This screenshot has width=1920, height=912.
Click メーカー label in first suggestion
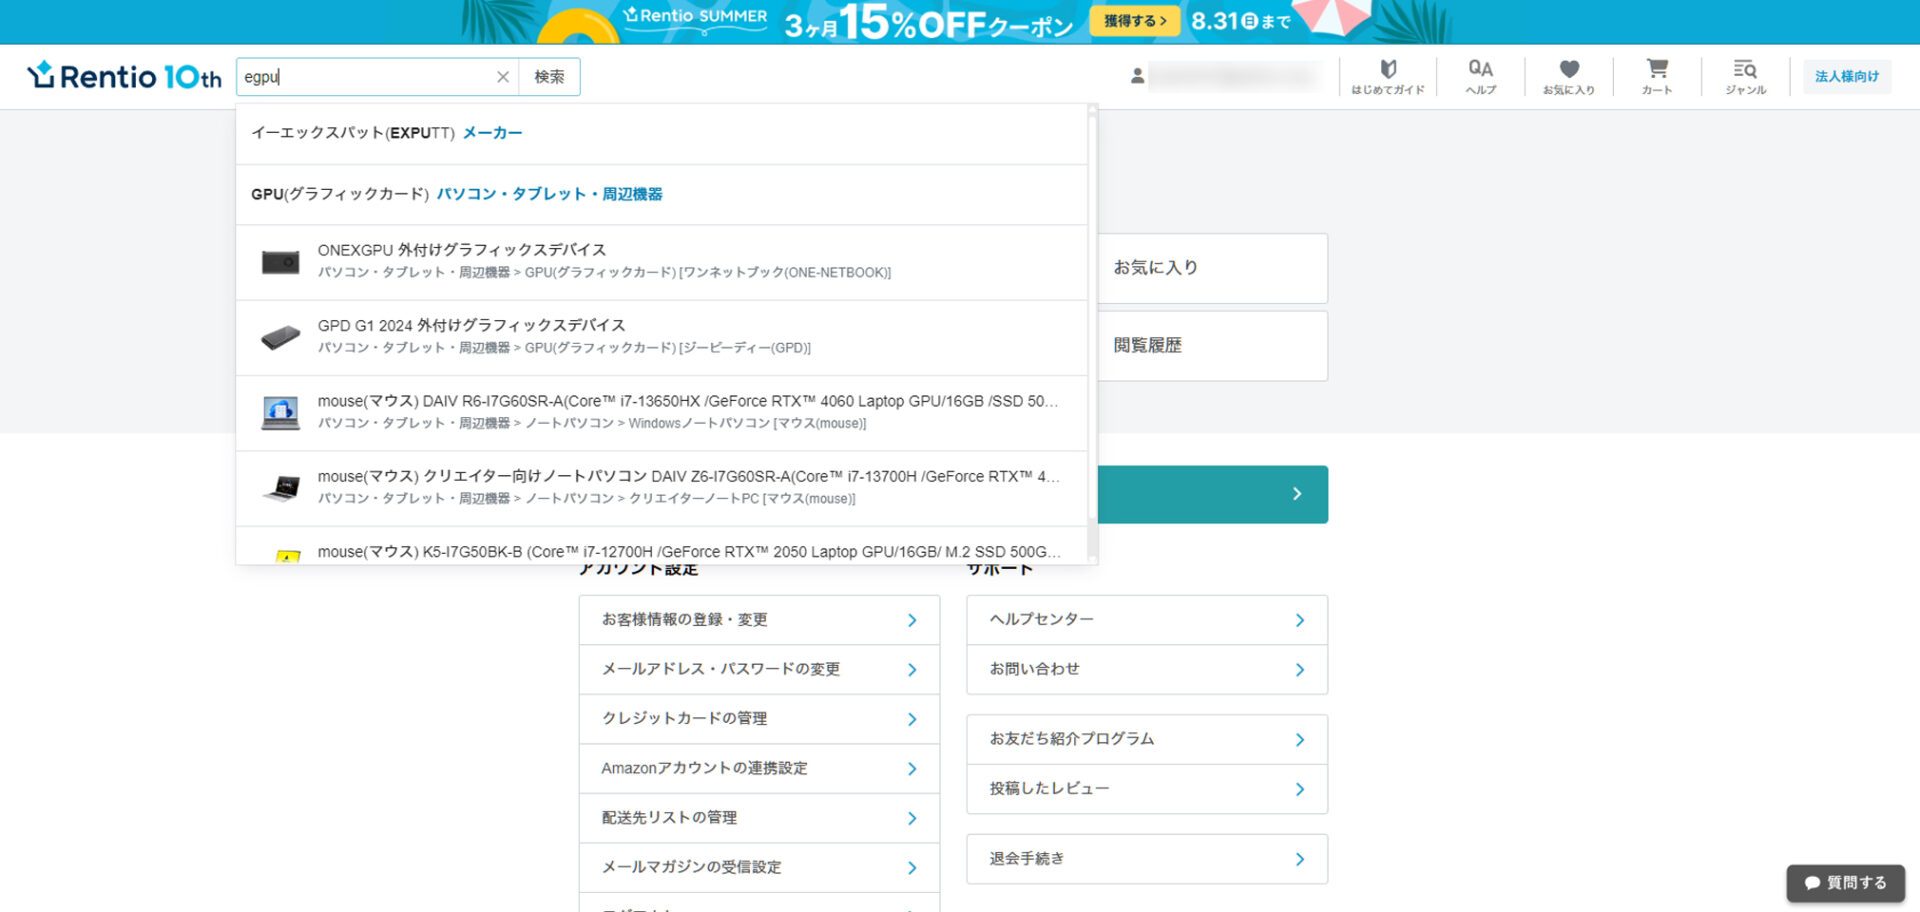click(492, 133)
